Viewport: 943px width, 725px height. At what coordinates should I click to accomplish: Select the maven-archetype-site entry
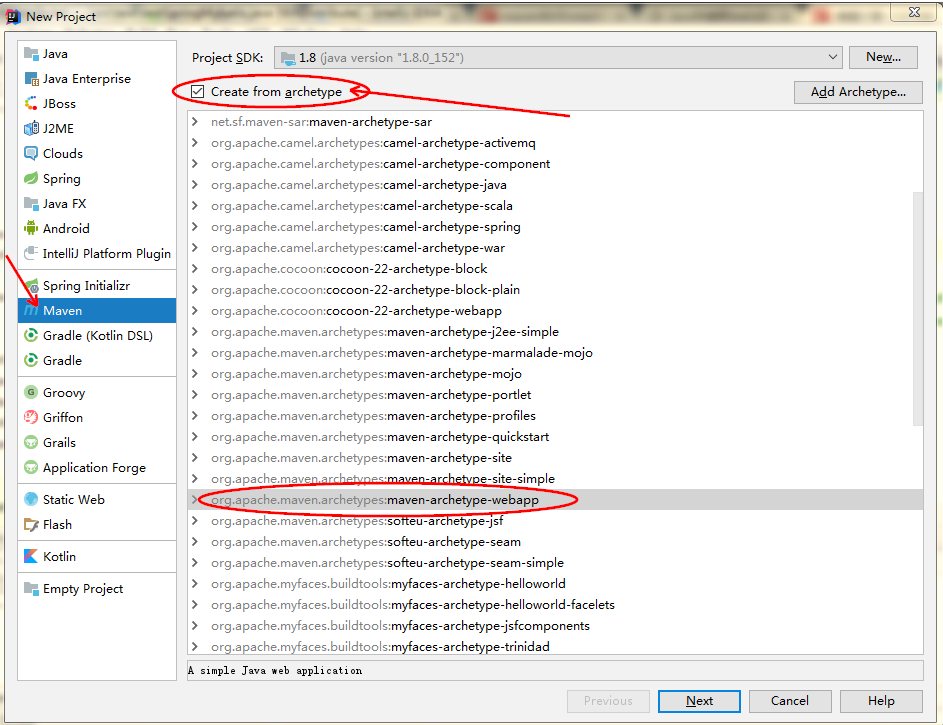tap(555, 457)
